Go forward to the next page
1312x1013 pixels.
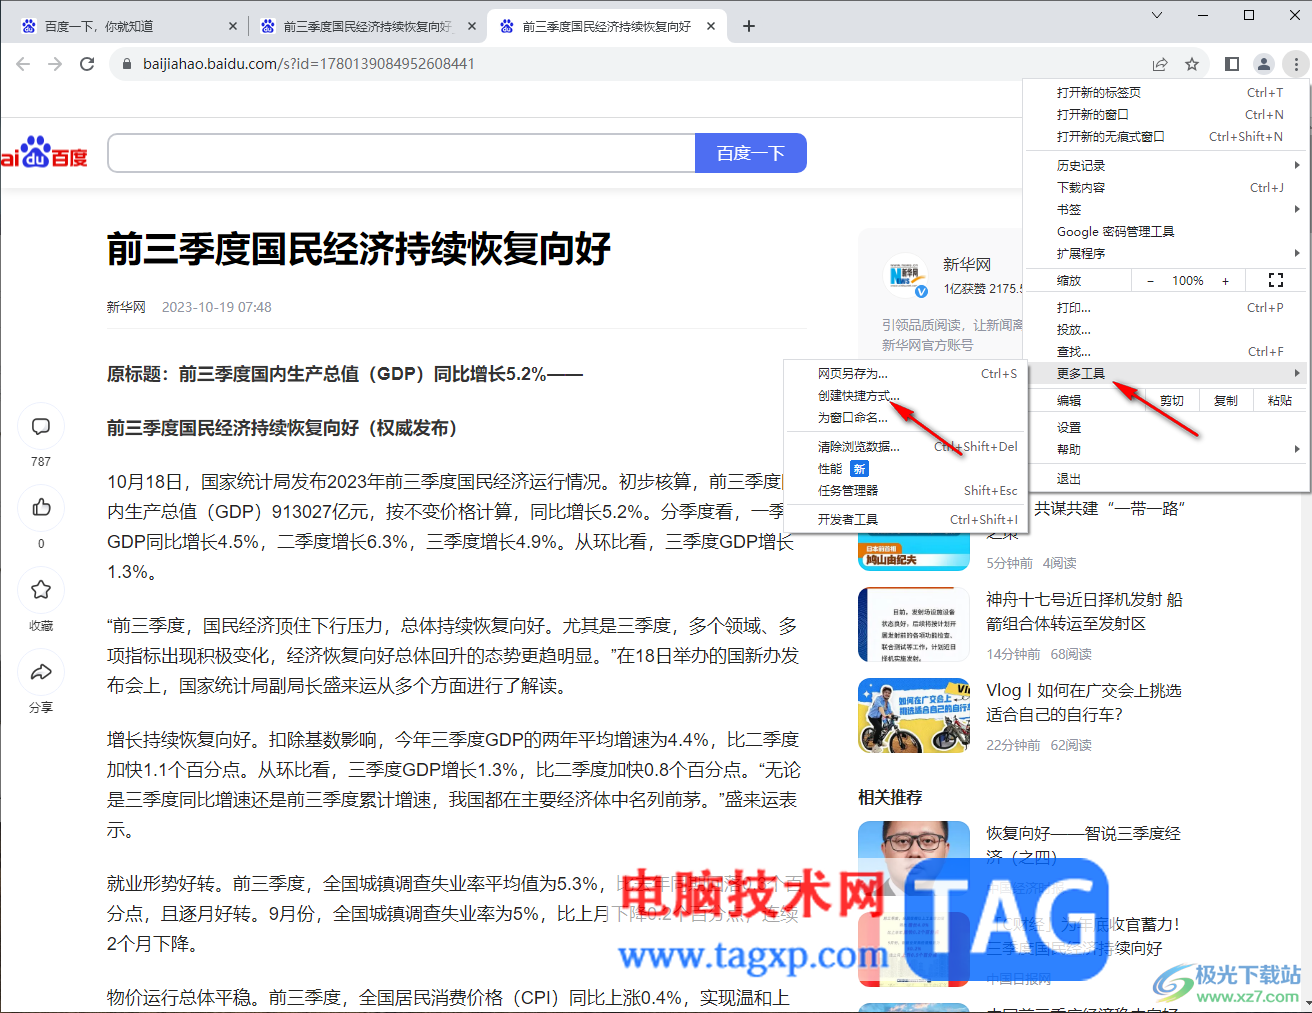click(55, 64)
